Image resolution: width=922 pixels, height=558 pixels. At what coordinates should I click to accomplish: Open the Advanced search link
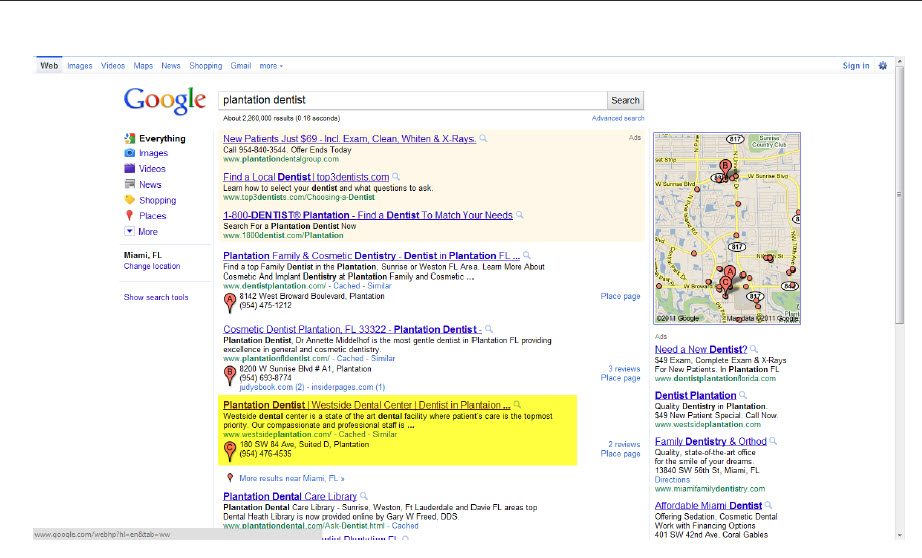pos(617,118)
